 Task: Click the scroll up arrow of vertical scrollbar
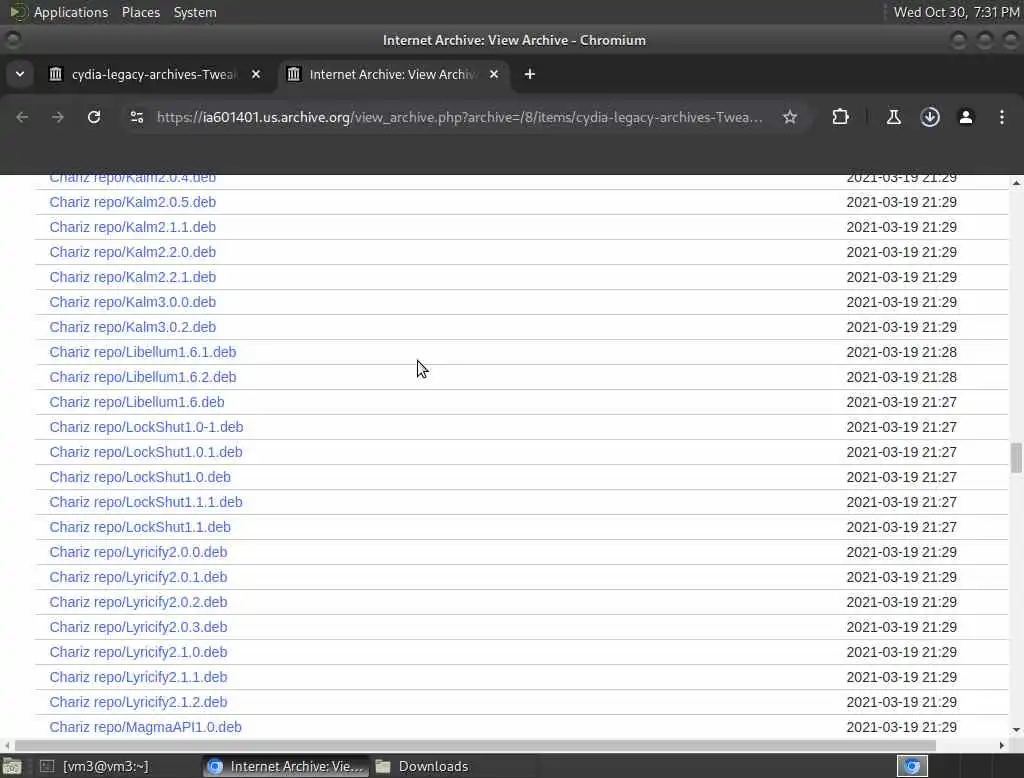1016,183
